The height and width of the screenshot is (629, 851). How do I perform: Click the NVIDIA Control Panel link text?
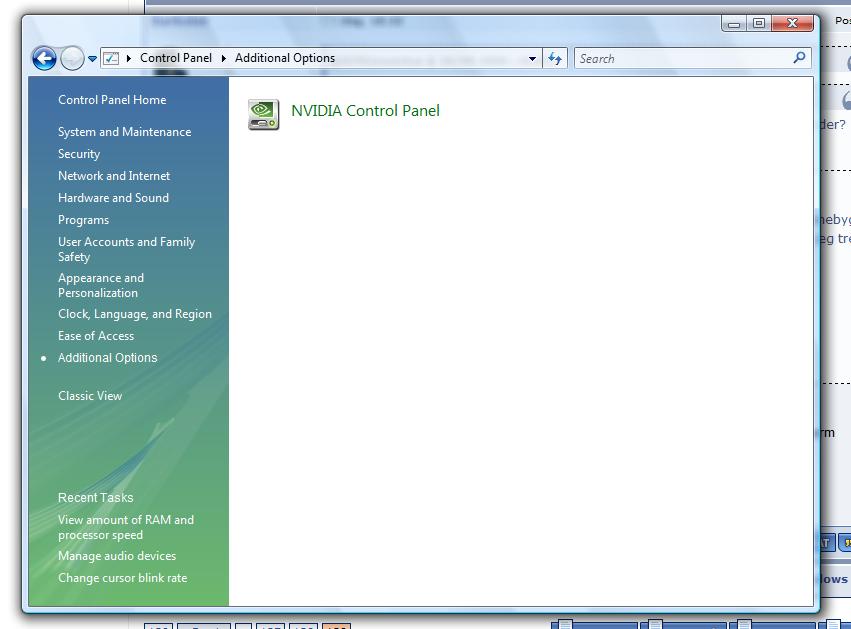(365, 111)
